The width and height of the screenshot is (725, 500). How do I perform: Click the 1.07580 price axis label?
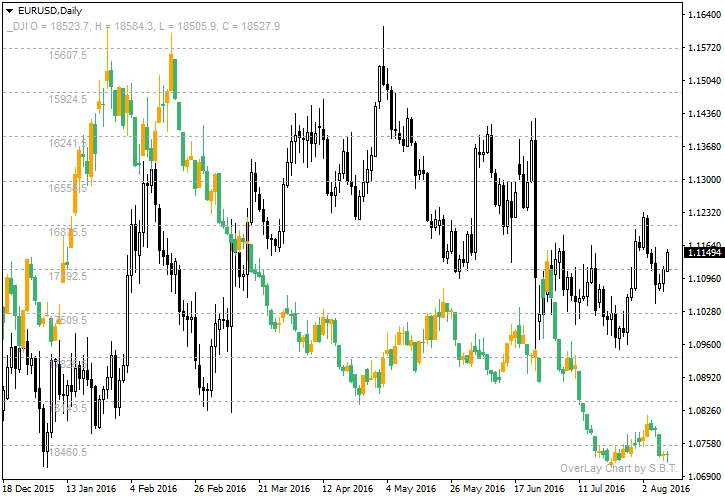click(x=704, y=444)
